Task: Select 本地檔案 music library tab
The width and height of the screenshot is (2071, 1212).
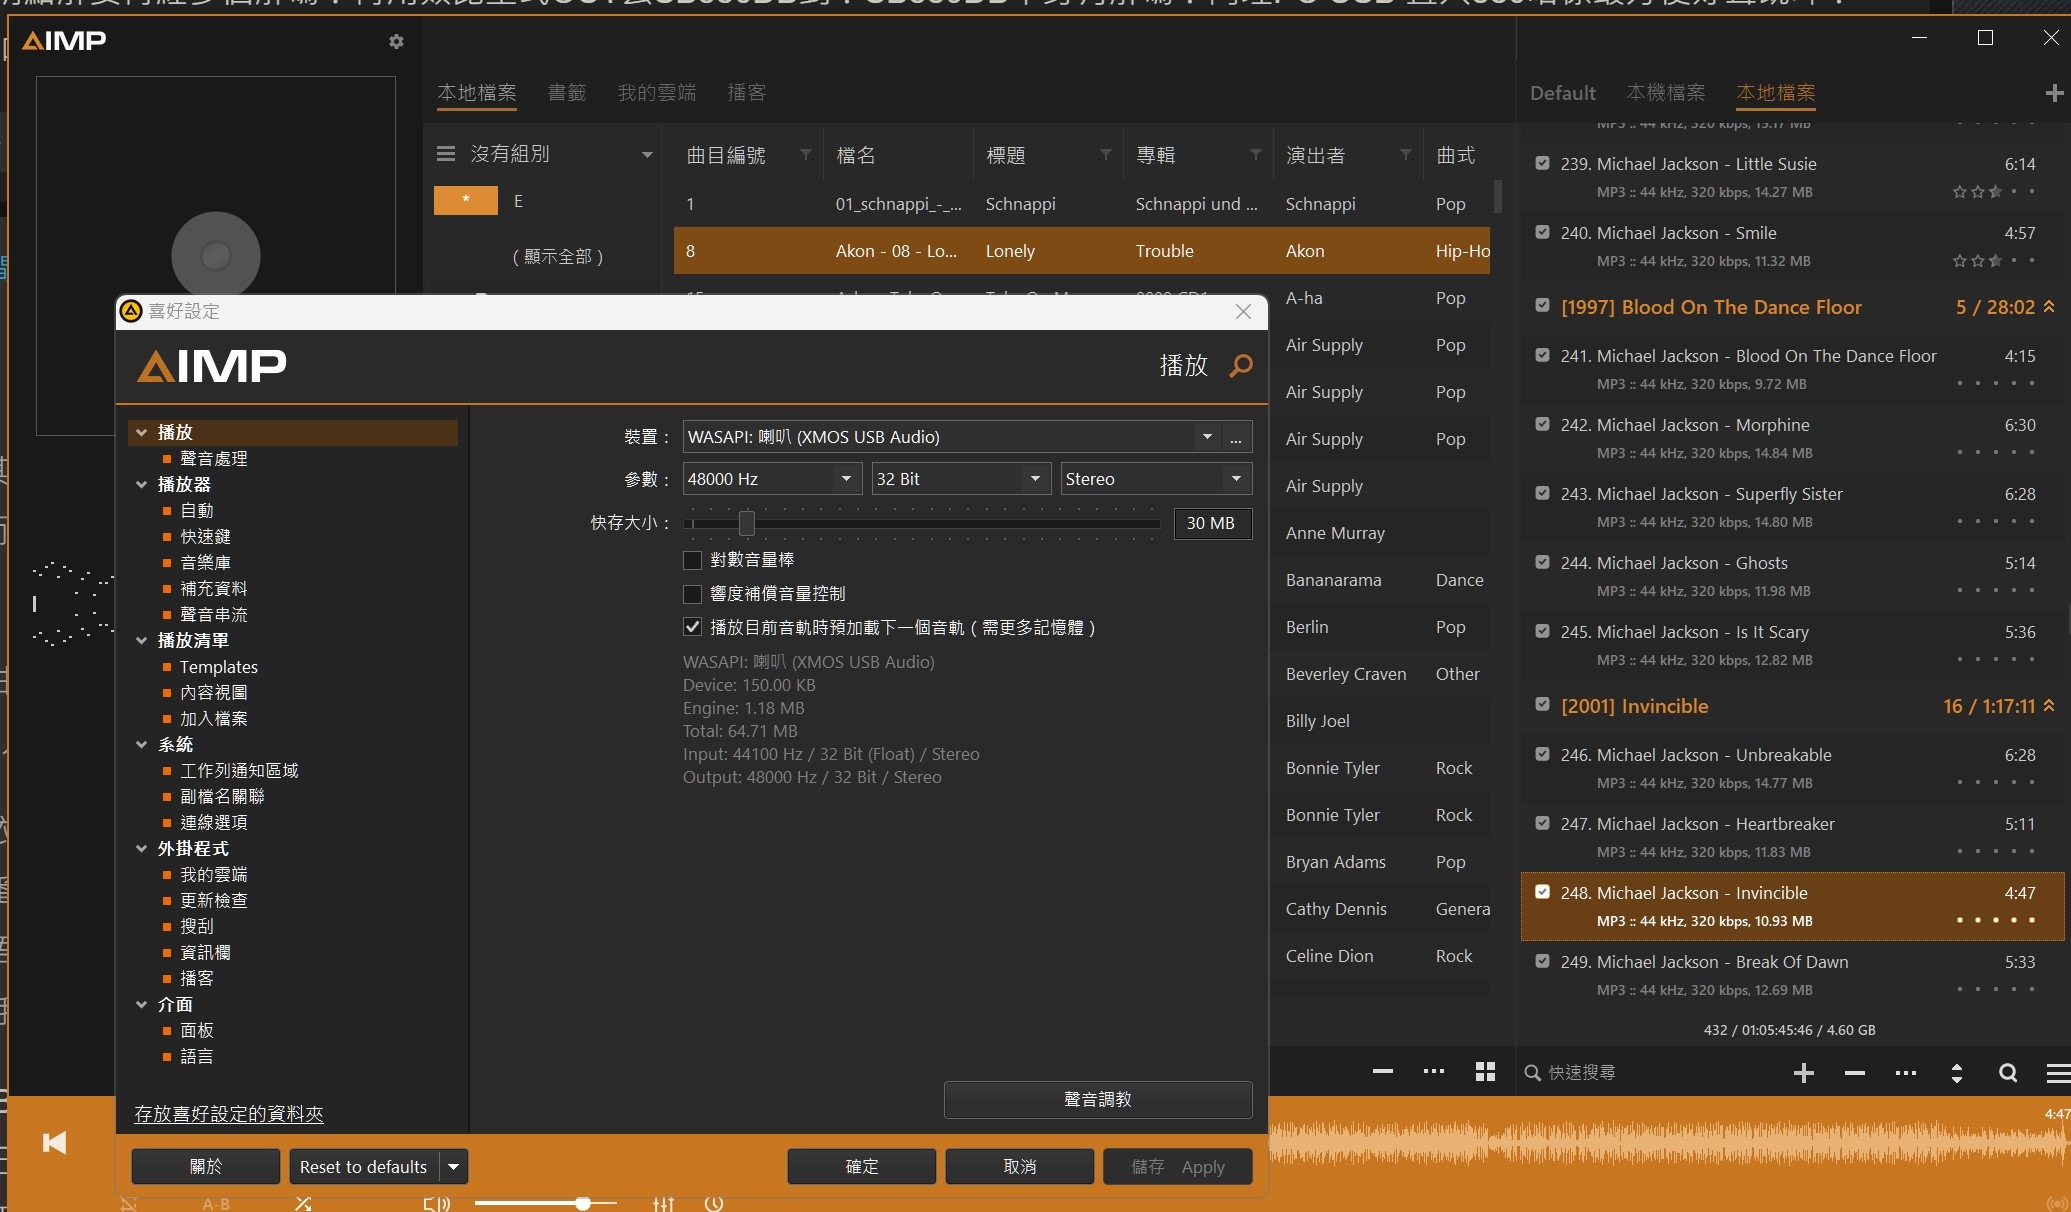Action: coord(477,93)
